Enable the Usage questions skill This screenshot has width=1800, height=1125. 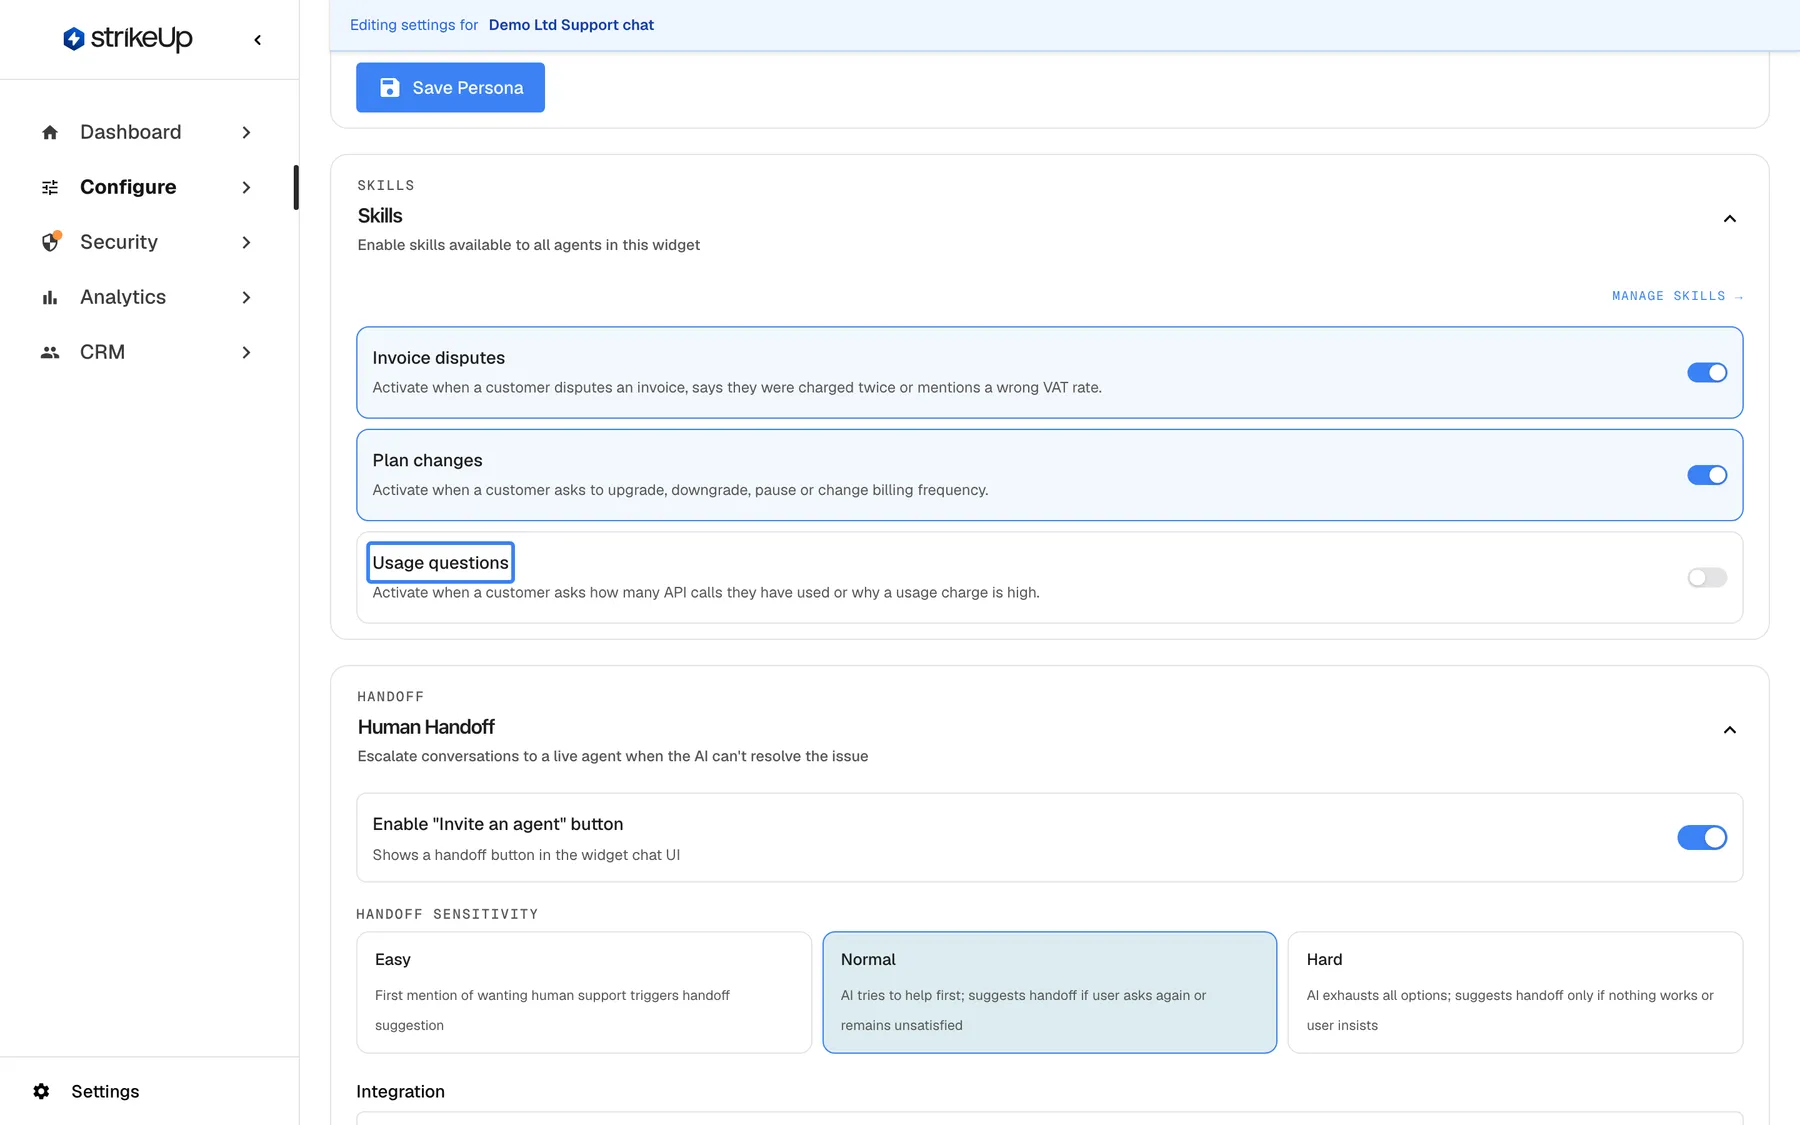pos(1707,577)
